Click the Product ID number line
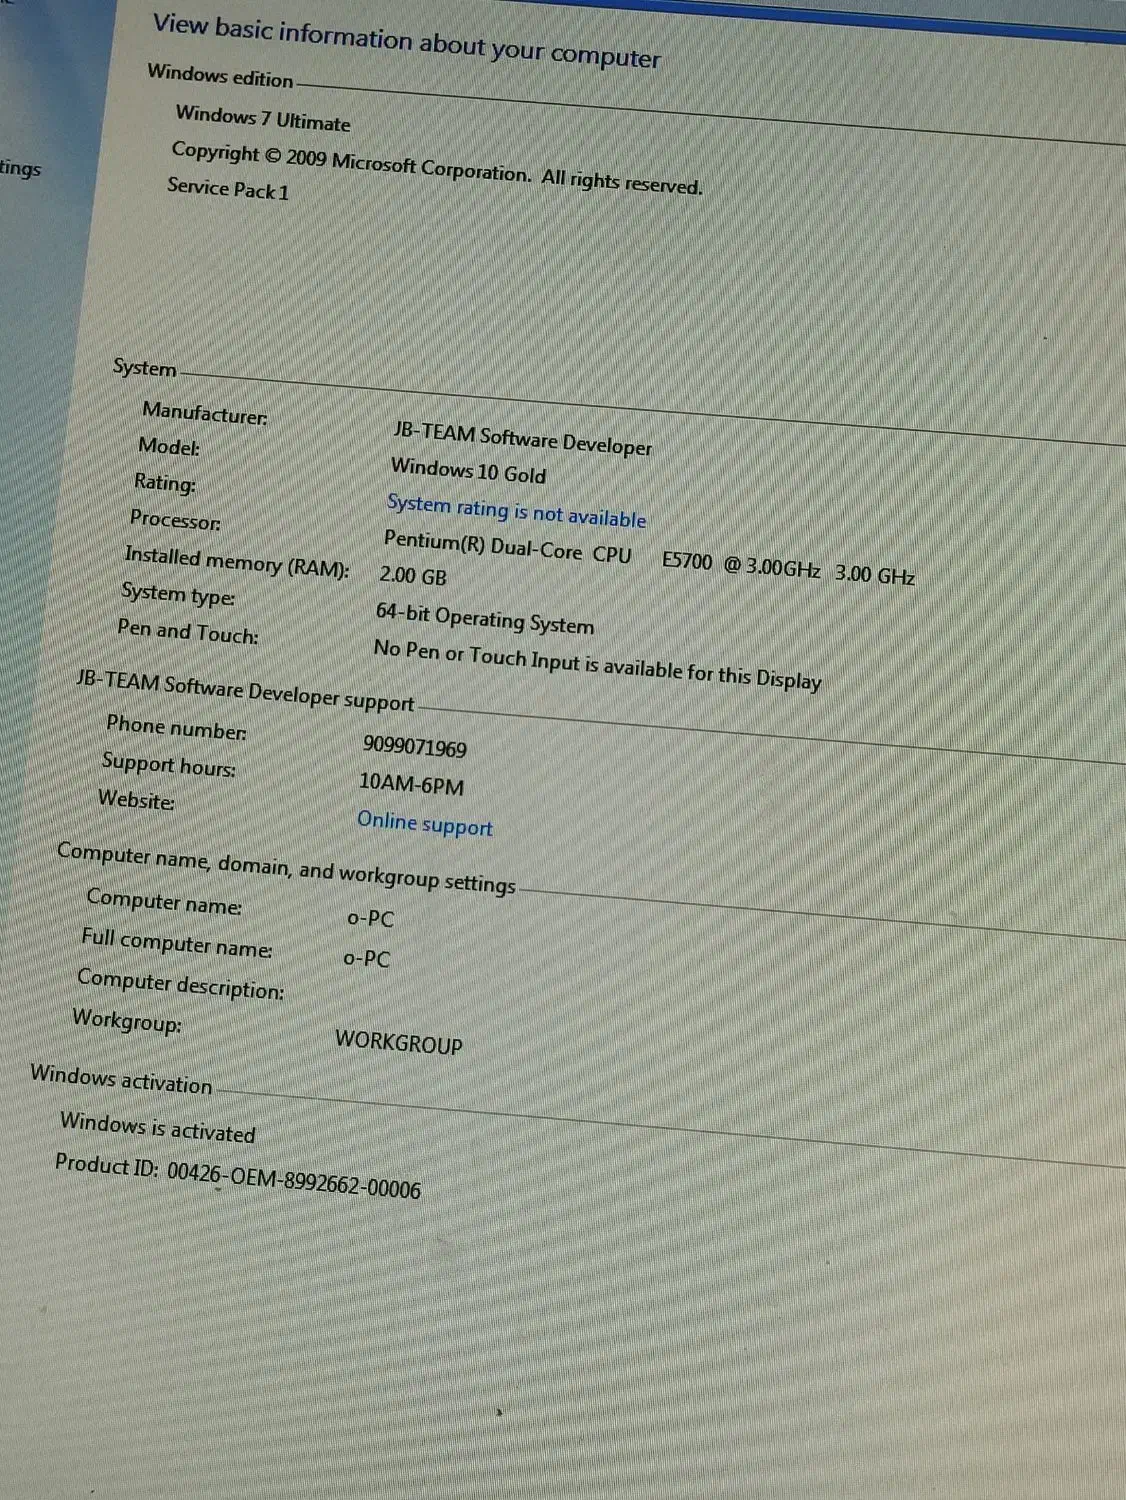The image size is (1126, 1500). 238,1177
